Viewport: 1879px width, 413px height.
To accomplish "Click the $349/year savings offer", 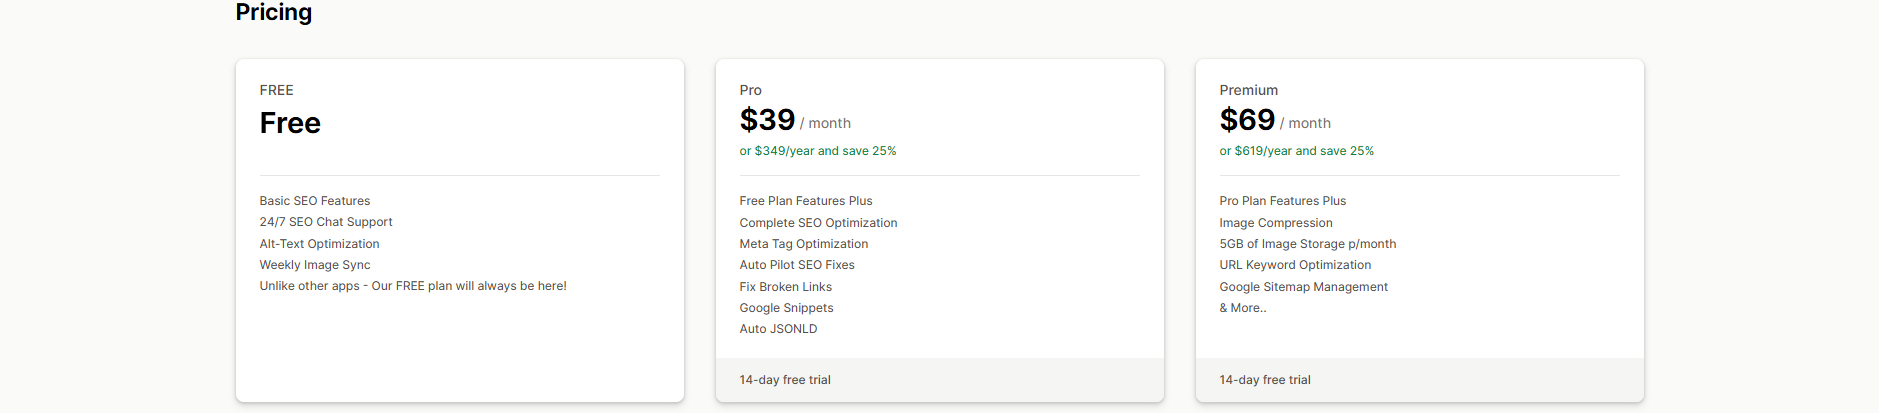I will (817, 151).
